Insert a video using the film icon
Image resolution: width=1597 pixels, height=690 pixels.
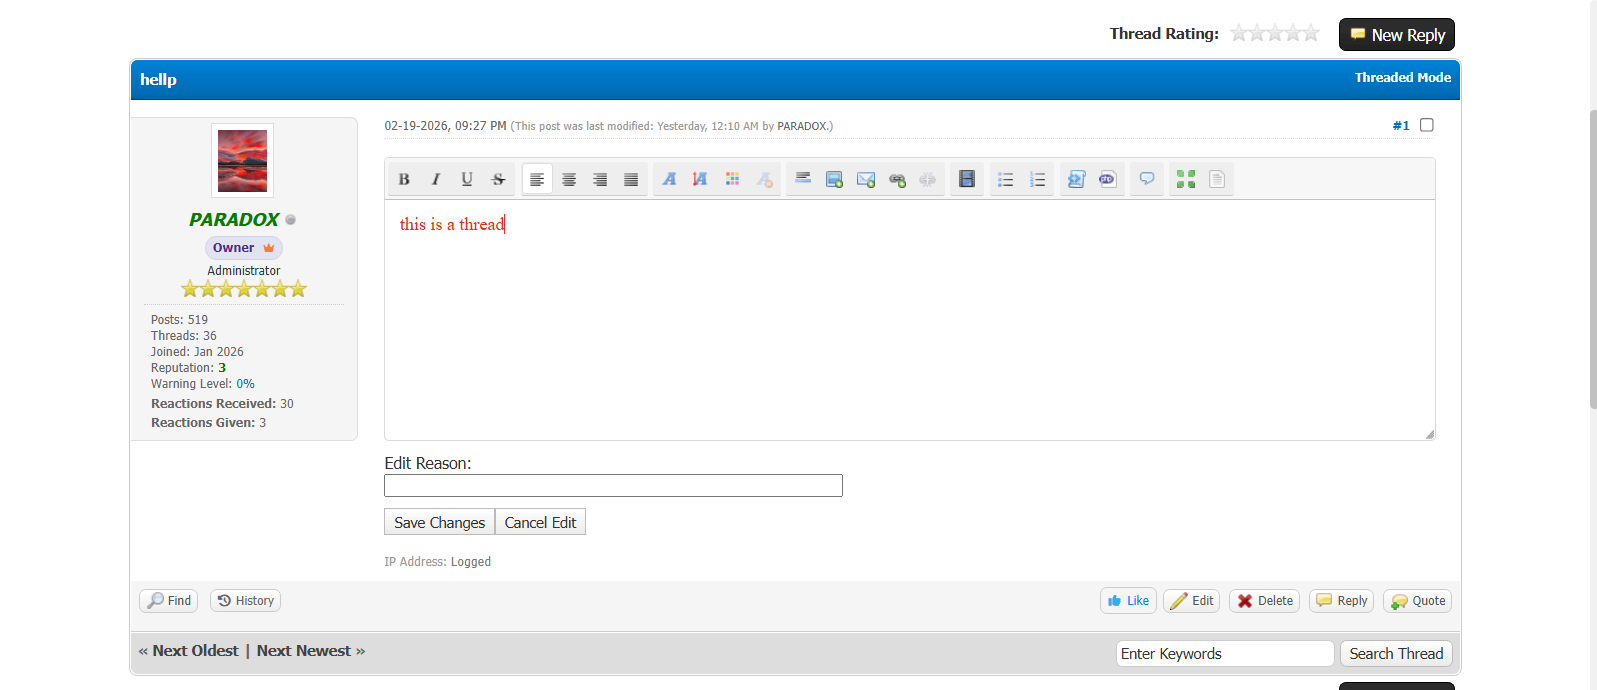tap(966, 179)
